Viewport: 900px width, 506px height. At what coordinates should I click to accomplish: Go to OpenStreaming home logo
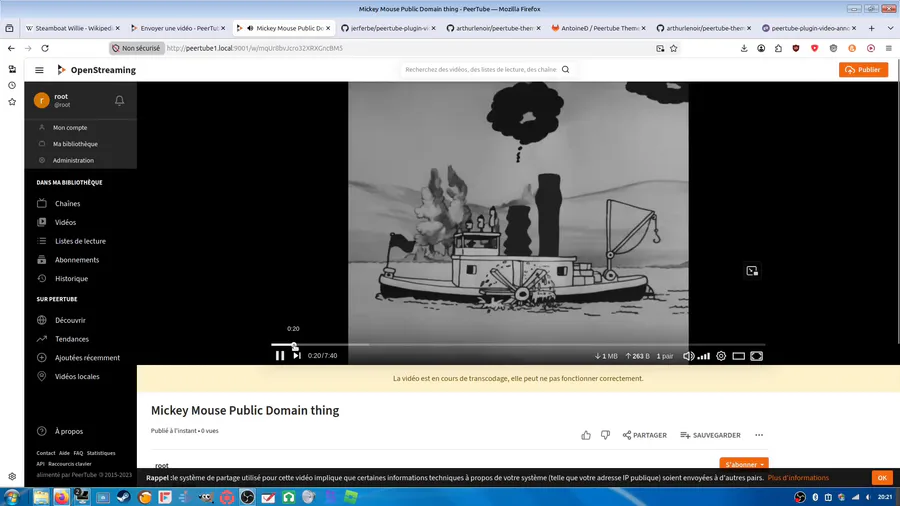[96, 70]
